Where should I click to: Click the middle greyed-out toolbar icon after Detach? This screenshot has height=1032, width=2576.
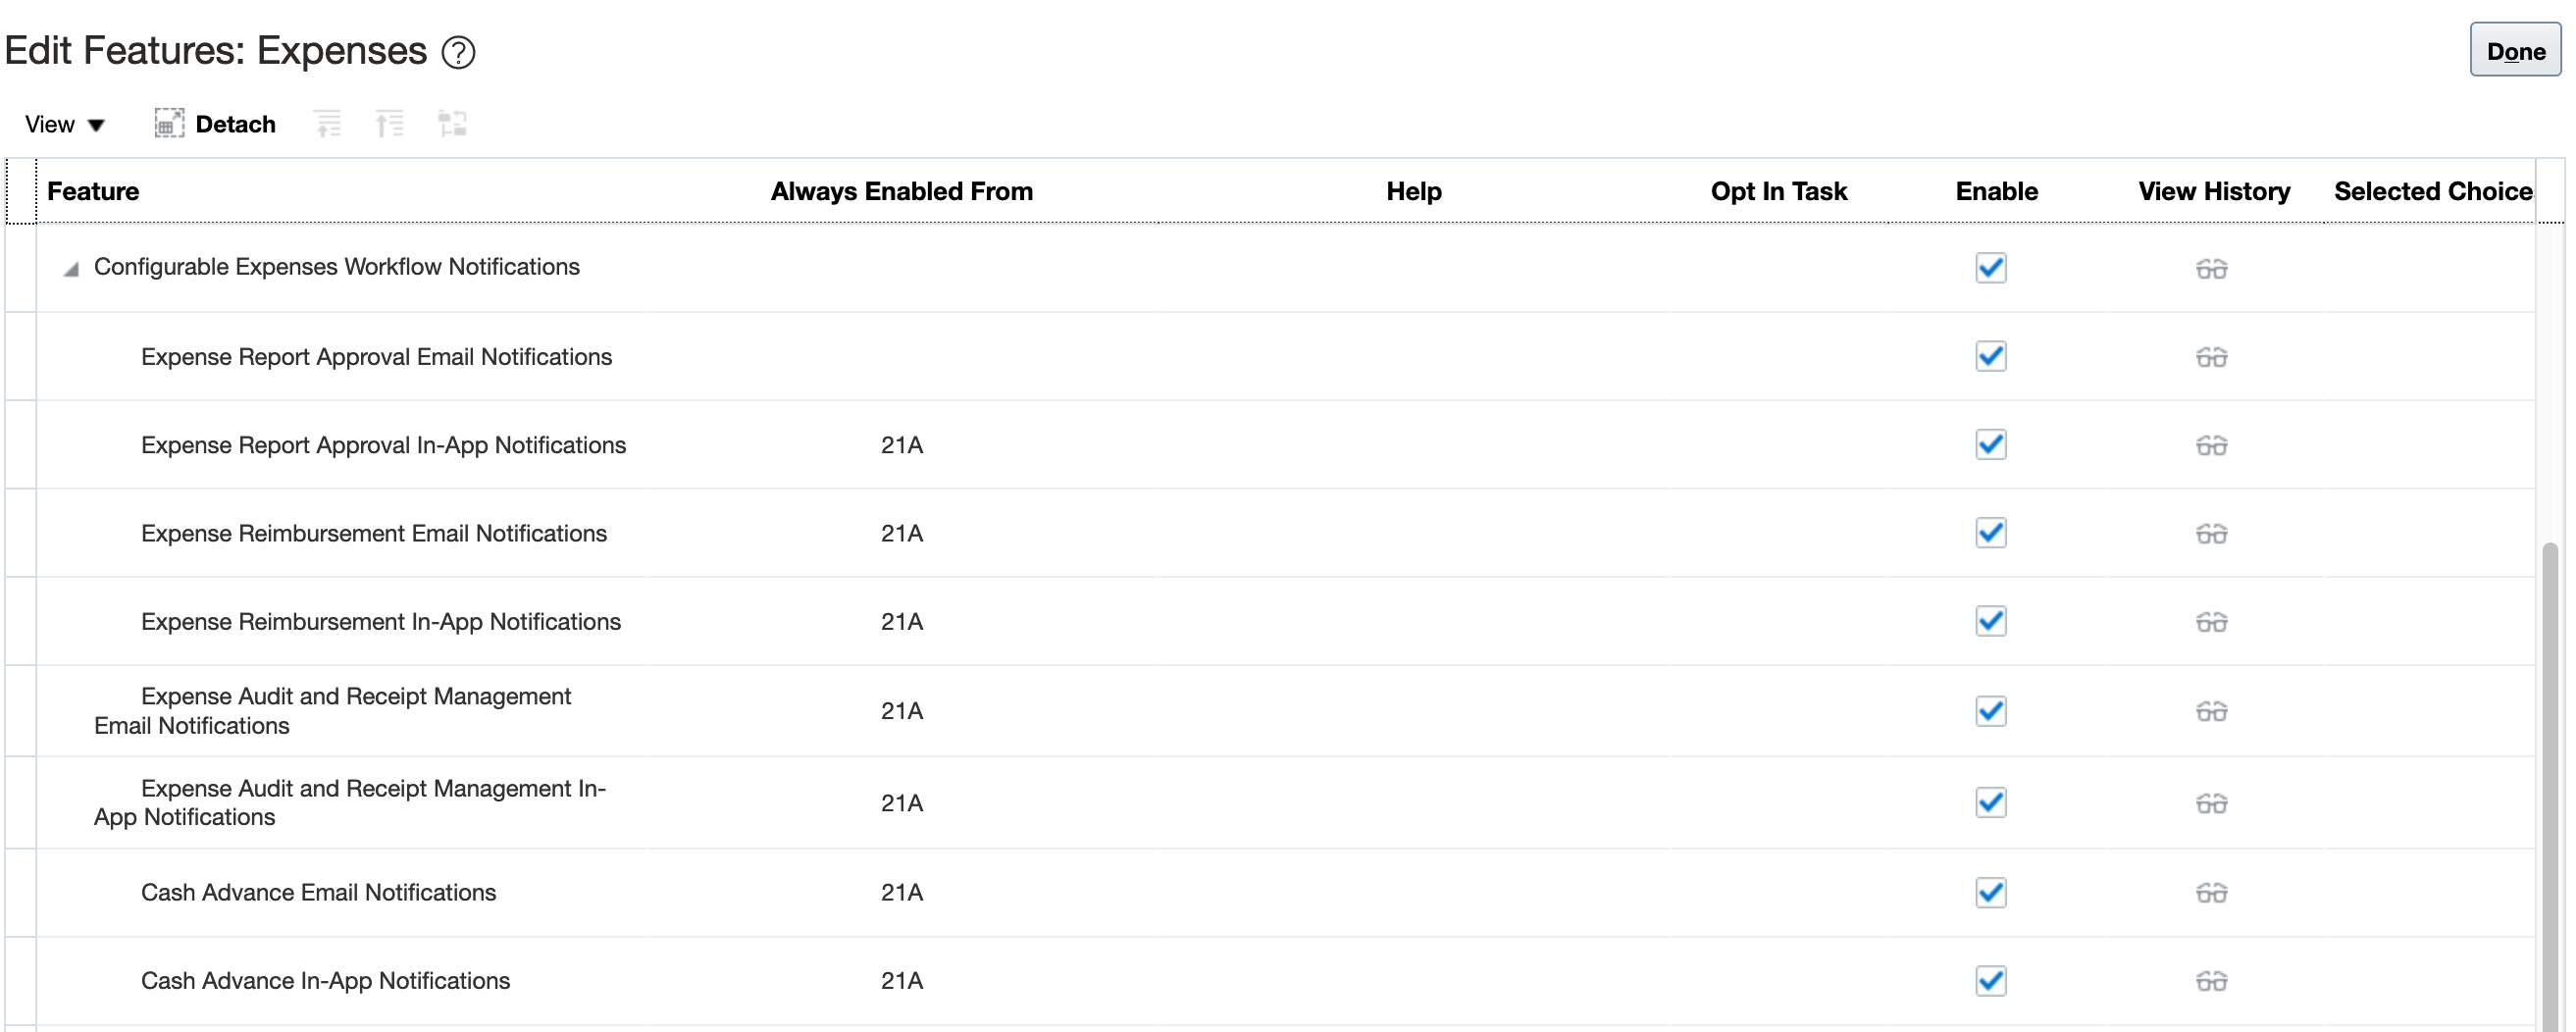point(390,124)
